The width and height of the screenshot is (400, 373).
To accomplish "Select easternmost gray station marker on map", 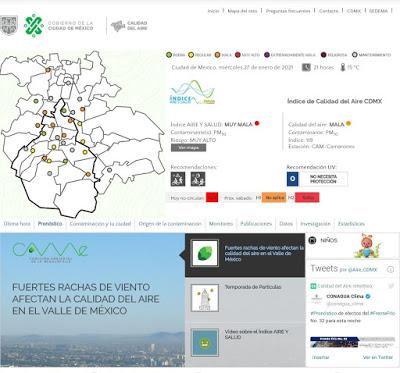I will pyautogui.click(x=109, y=170).
